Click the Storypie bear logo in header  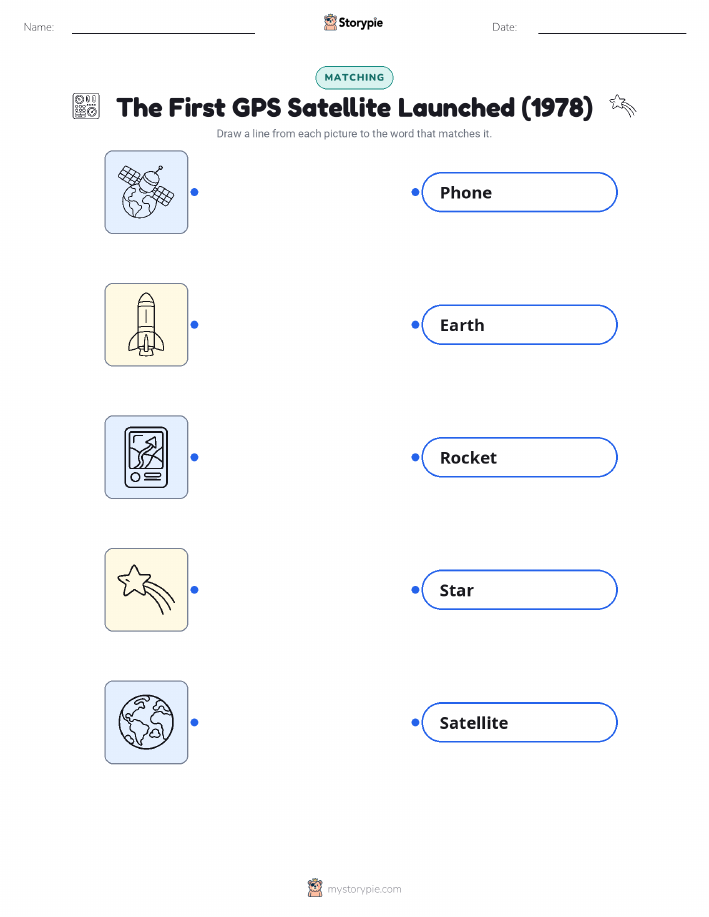330,23
